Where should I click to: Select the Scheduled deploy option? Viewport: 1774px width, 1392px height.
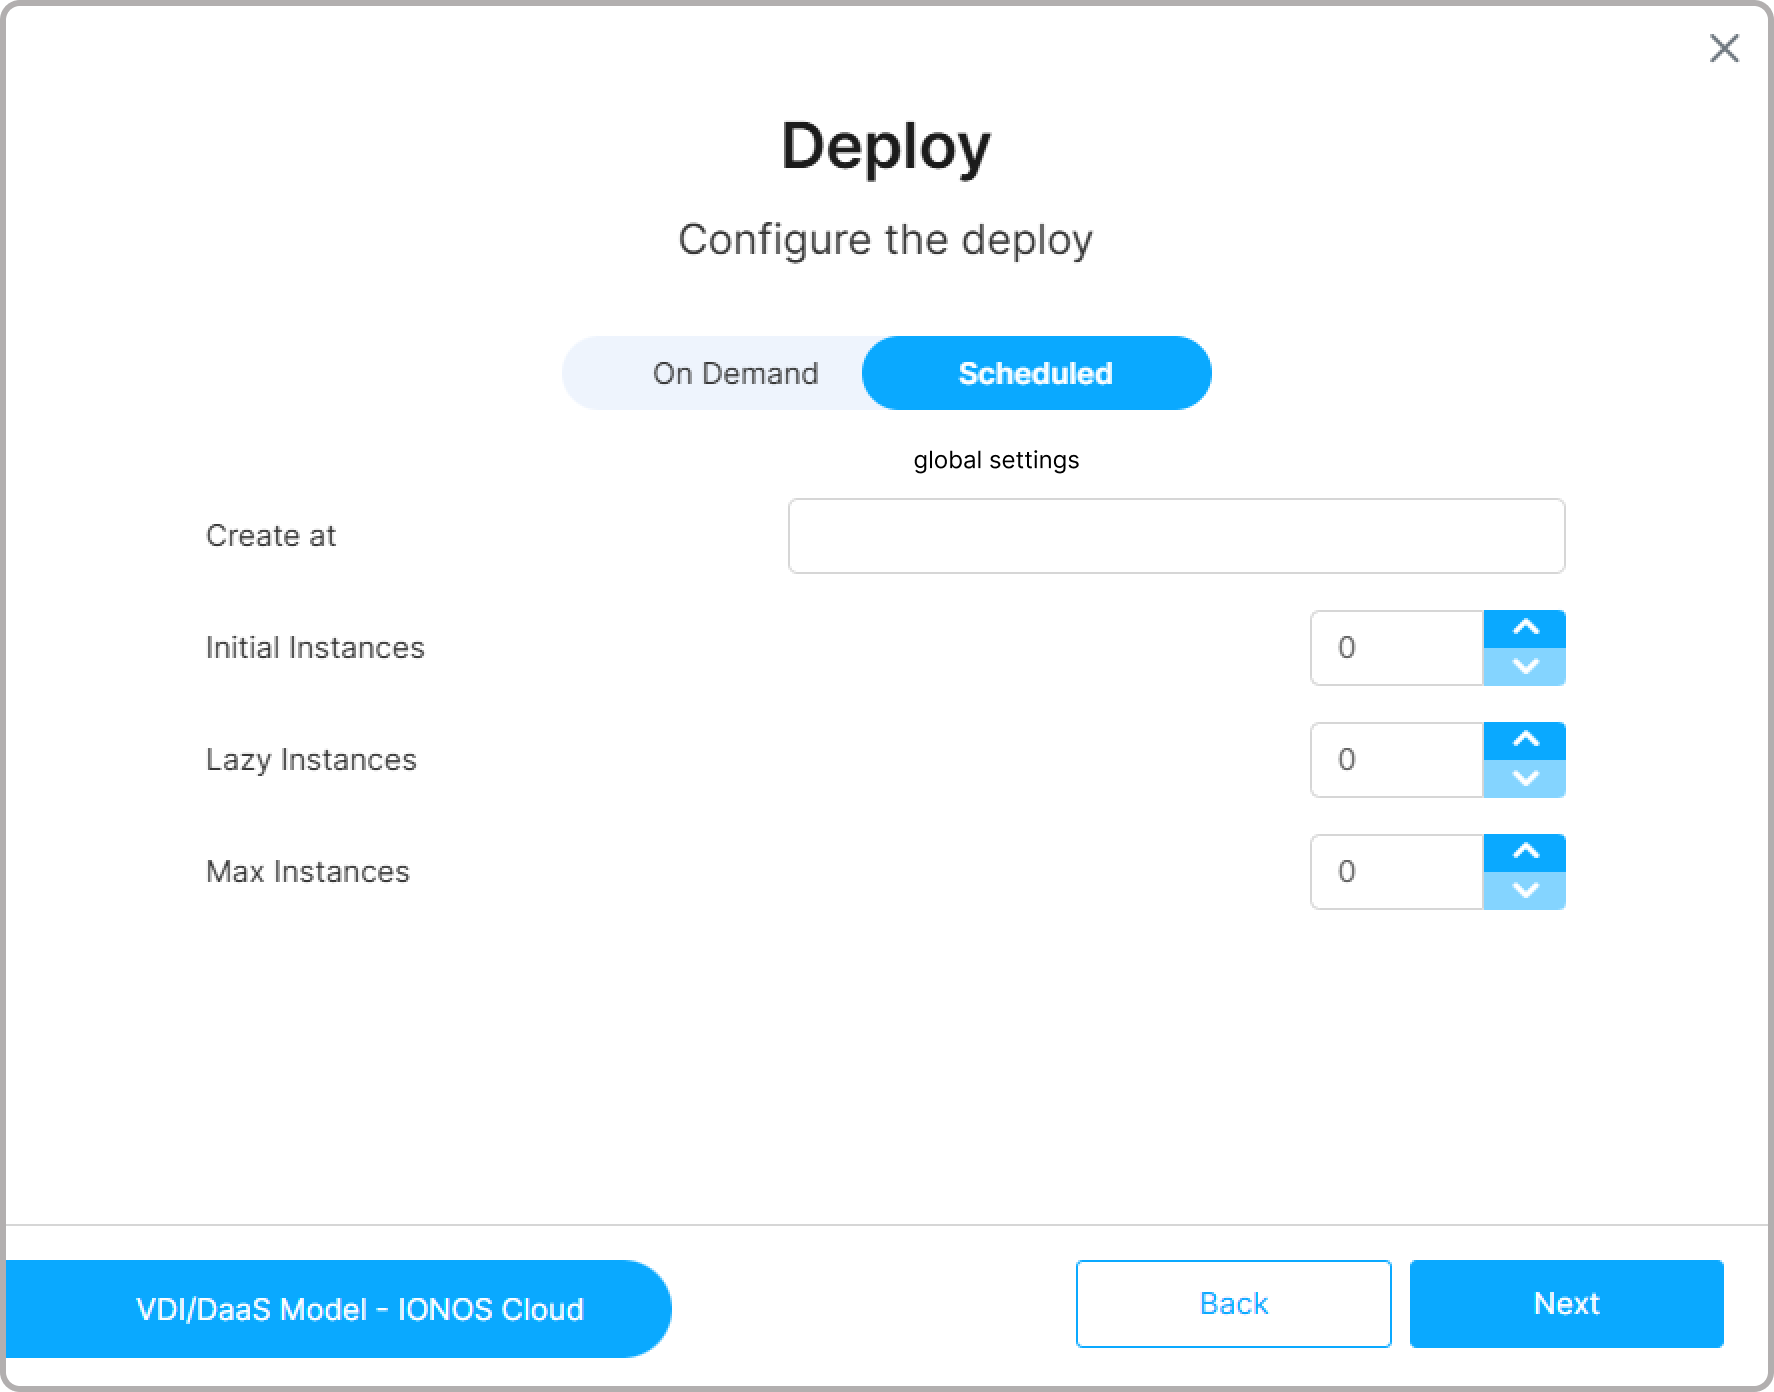1035,373
